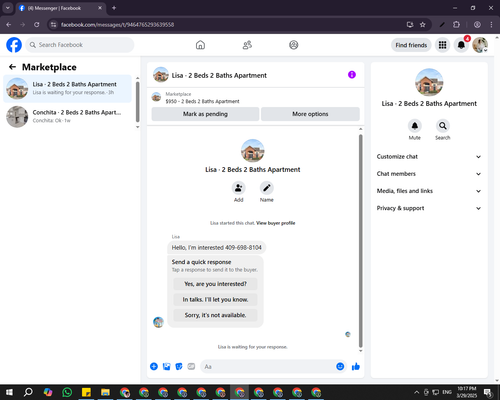Open the Facebook logo home link
This screenshot has width=500, height=400.
click(x=14, y=45)
